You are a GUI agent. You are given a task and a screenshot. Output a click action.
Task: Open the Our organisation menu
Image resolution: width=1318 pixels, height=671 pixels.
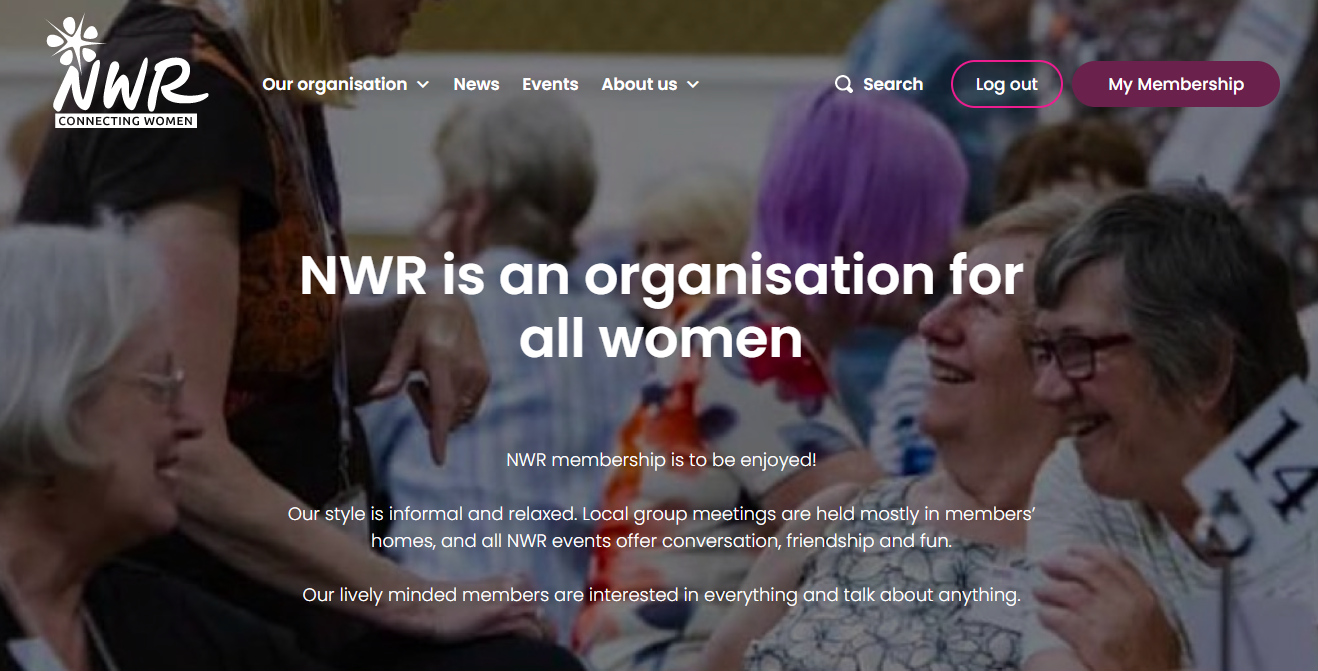[334, 84]
